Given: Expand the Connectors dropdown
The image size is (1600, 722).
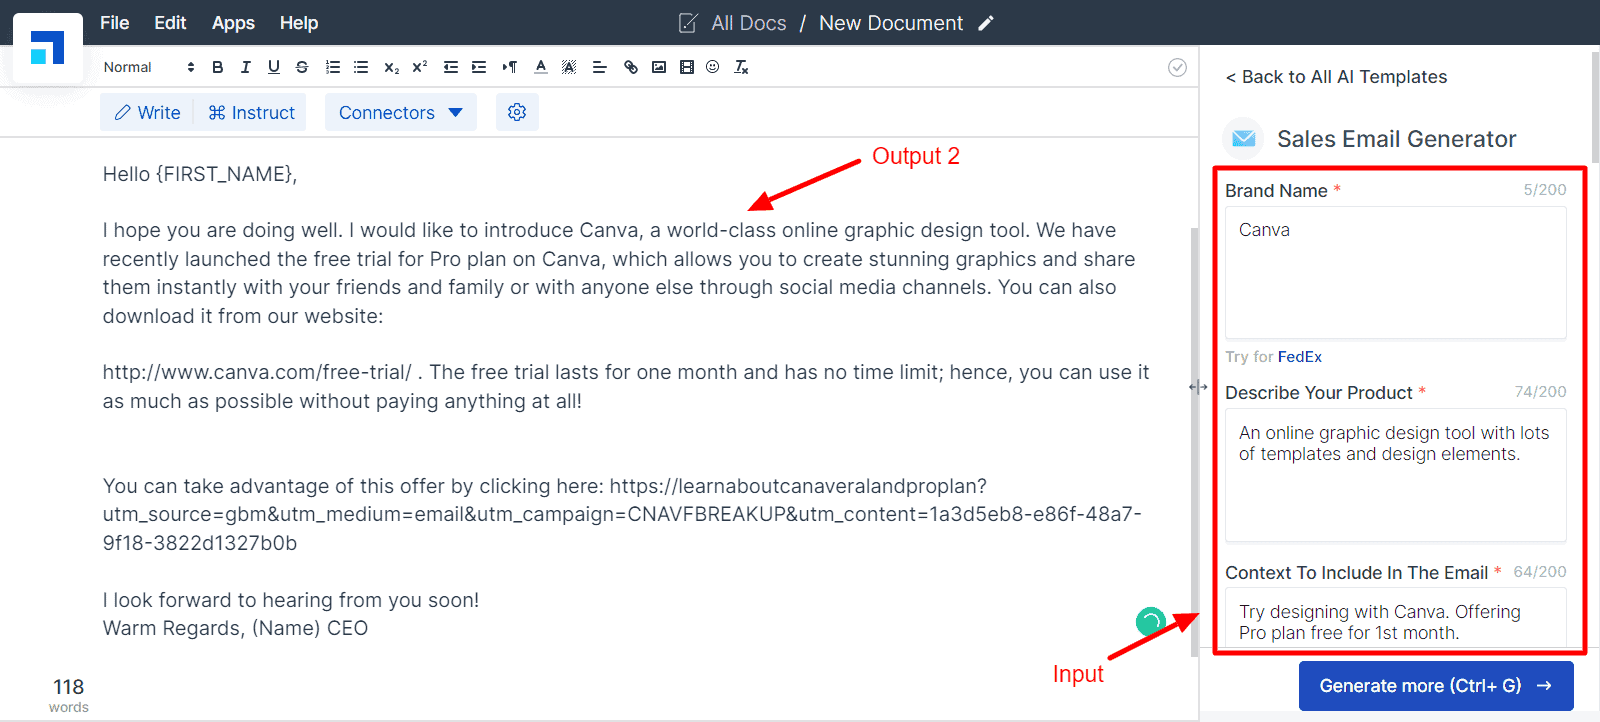Looking at the screenshot, I should (400, 112).
